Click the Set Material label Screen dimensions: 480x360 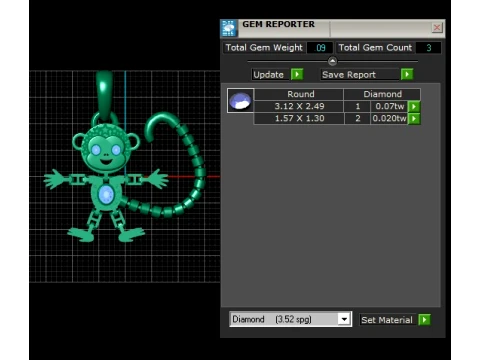[387, 320]
